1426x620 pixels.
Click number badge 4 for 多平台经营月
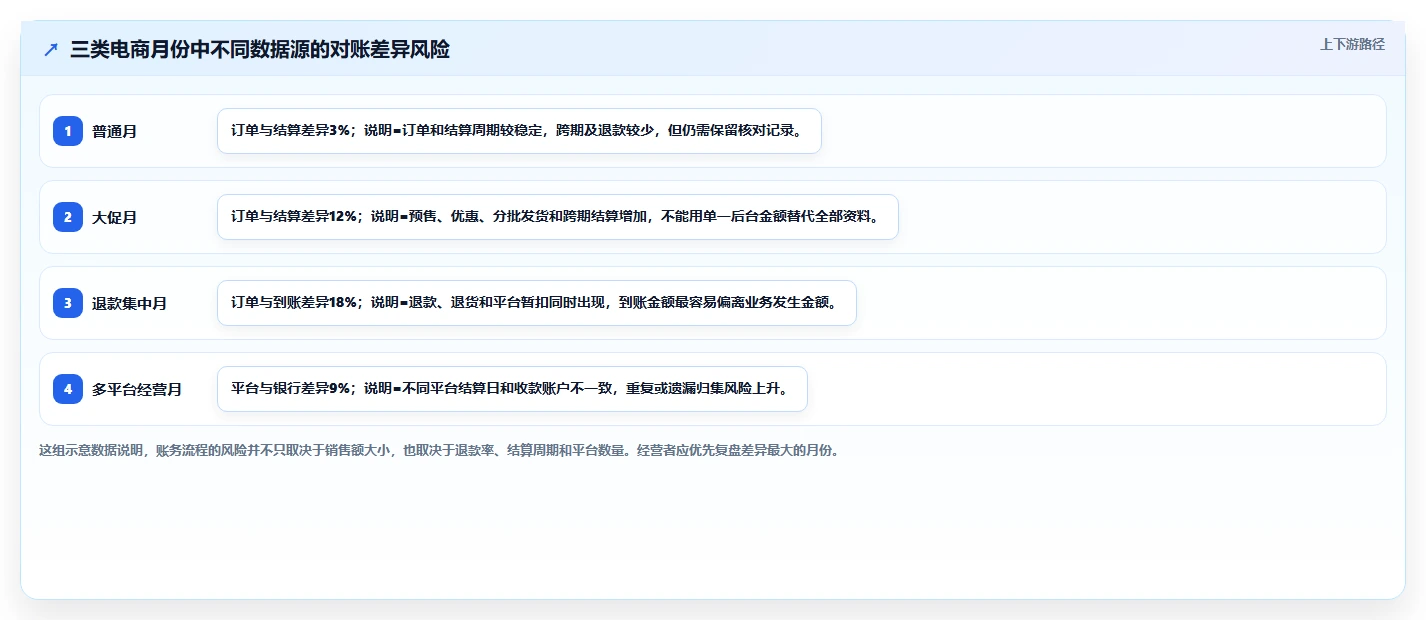point(68,389)
